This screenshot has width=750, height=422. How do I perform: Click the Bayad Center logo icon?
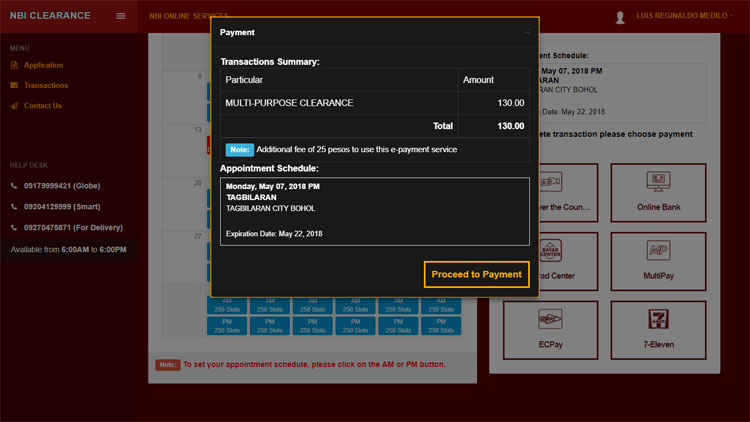pyautogui.click(x=551, y=250)
